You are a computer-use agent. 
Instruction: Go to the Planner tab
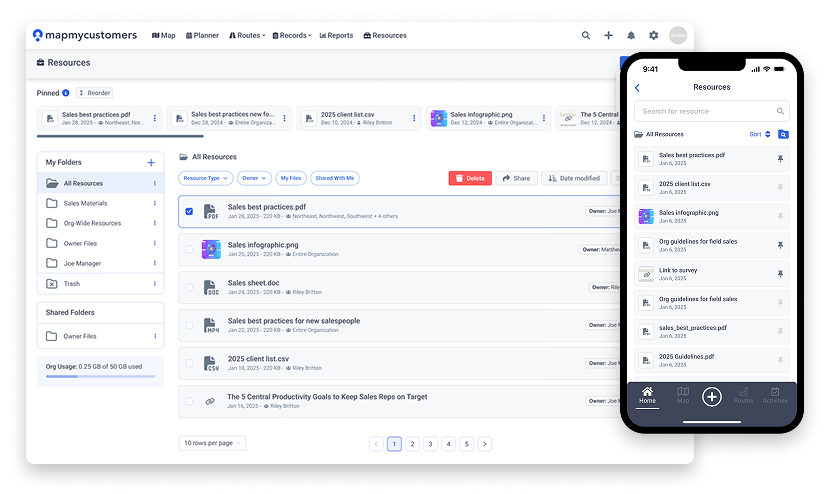pyautogui.click(x=202, y=35)
